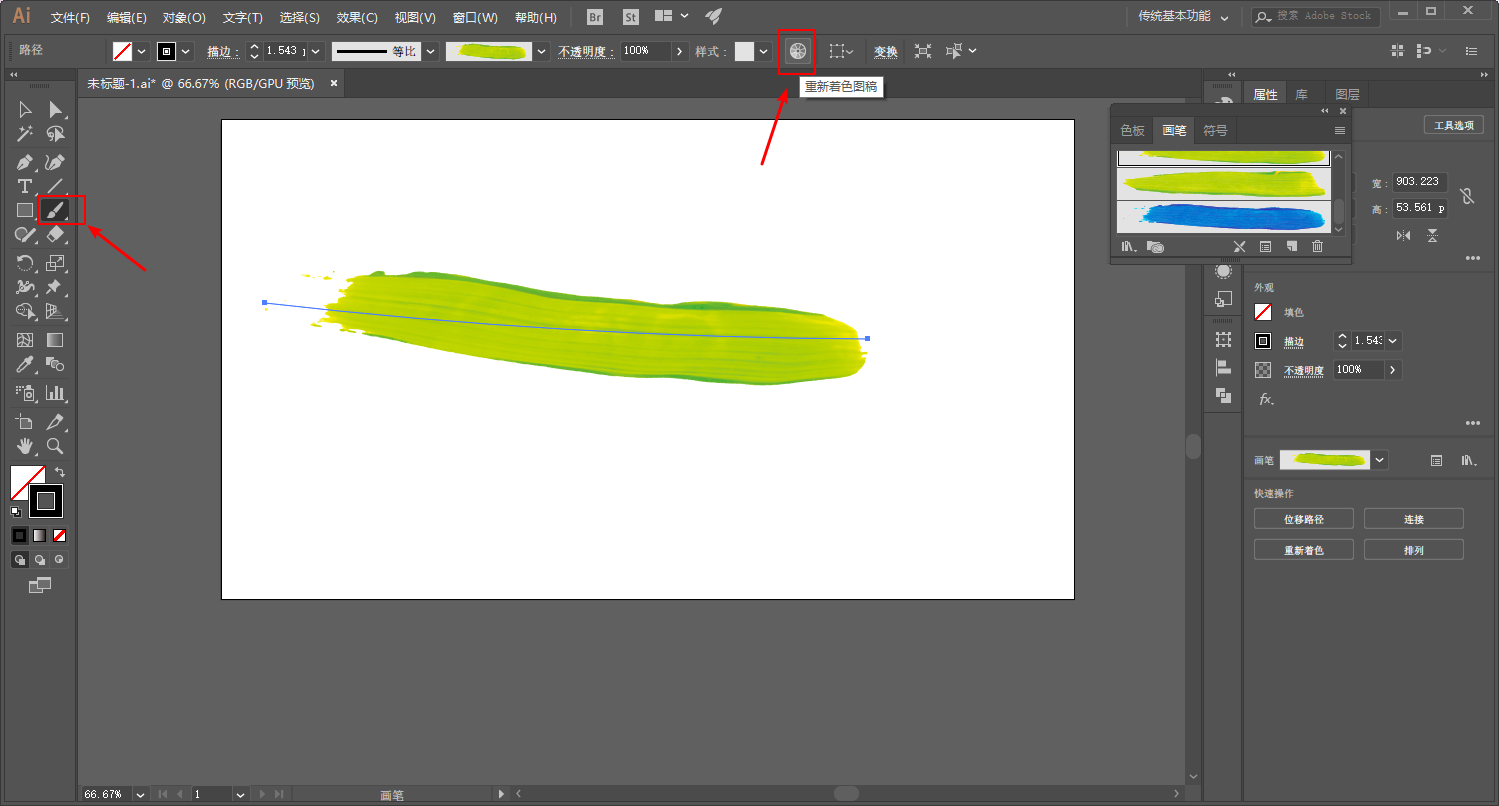Select the Lasso tool
This screenshot has width=1499, height=806.
[x=56, y=134]
